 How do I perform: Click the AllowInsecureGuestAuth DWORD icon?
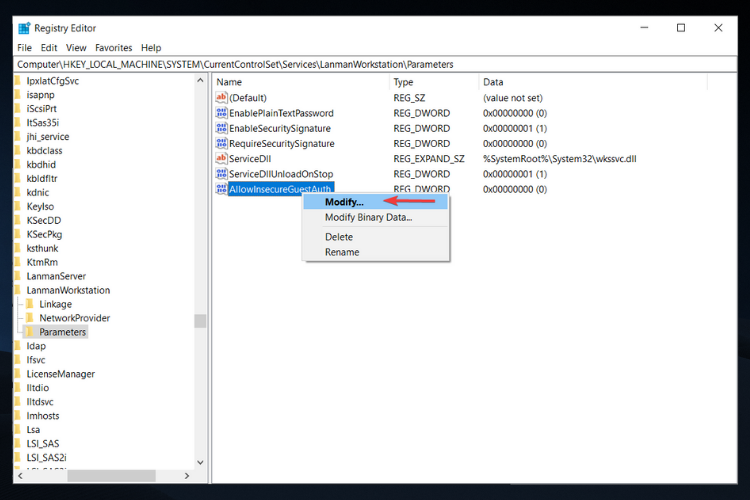pos(221,189)
